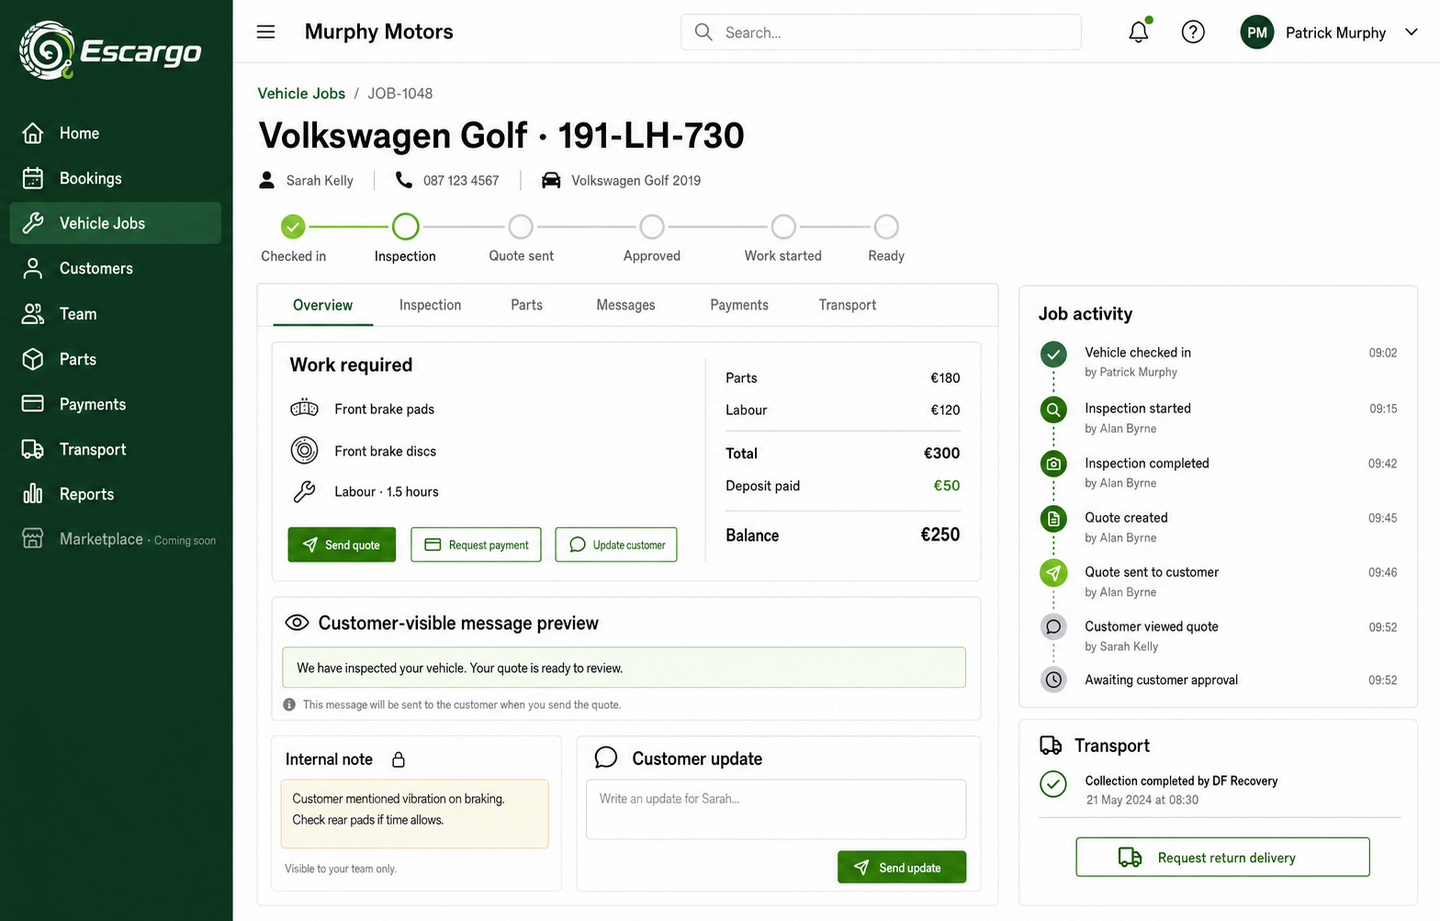Click the internal note text area

[415, 814]
